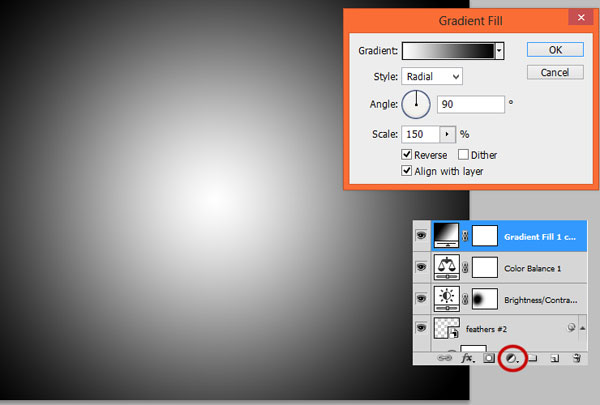The height and width of the screenshot is (405, 600).
Task: Click the Angle value input field
Action: point(470,104)
